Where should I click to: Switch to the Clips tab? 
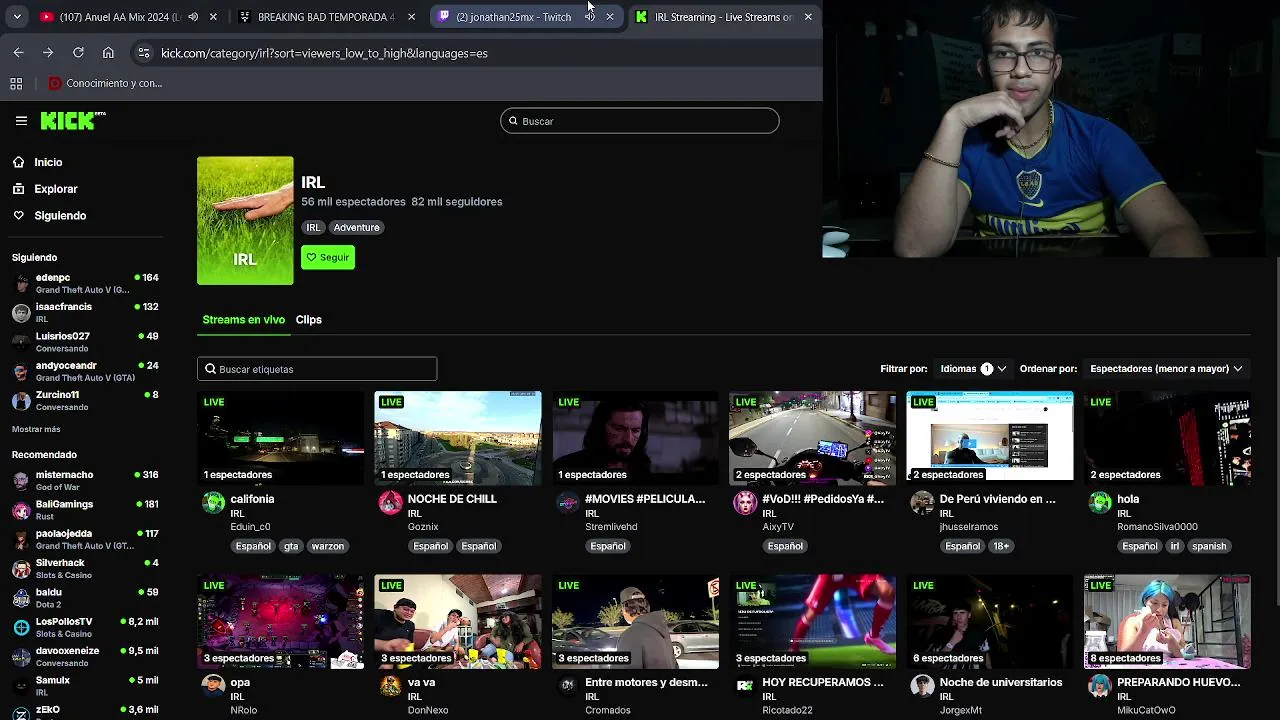[308, 320]
